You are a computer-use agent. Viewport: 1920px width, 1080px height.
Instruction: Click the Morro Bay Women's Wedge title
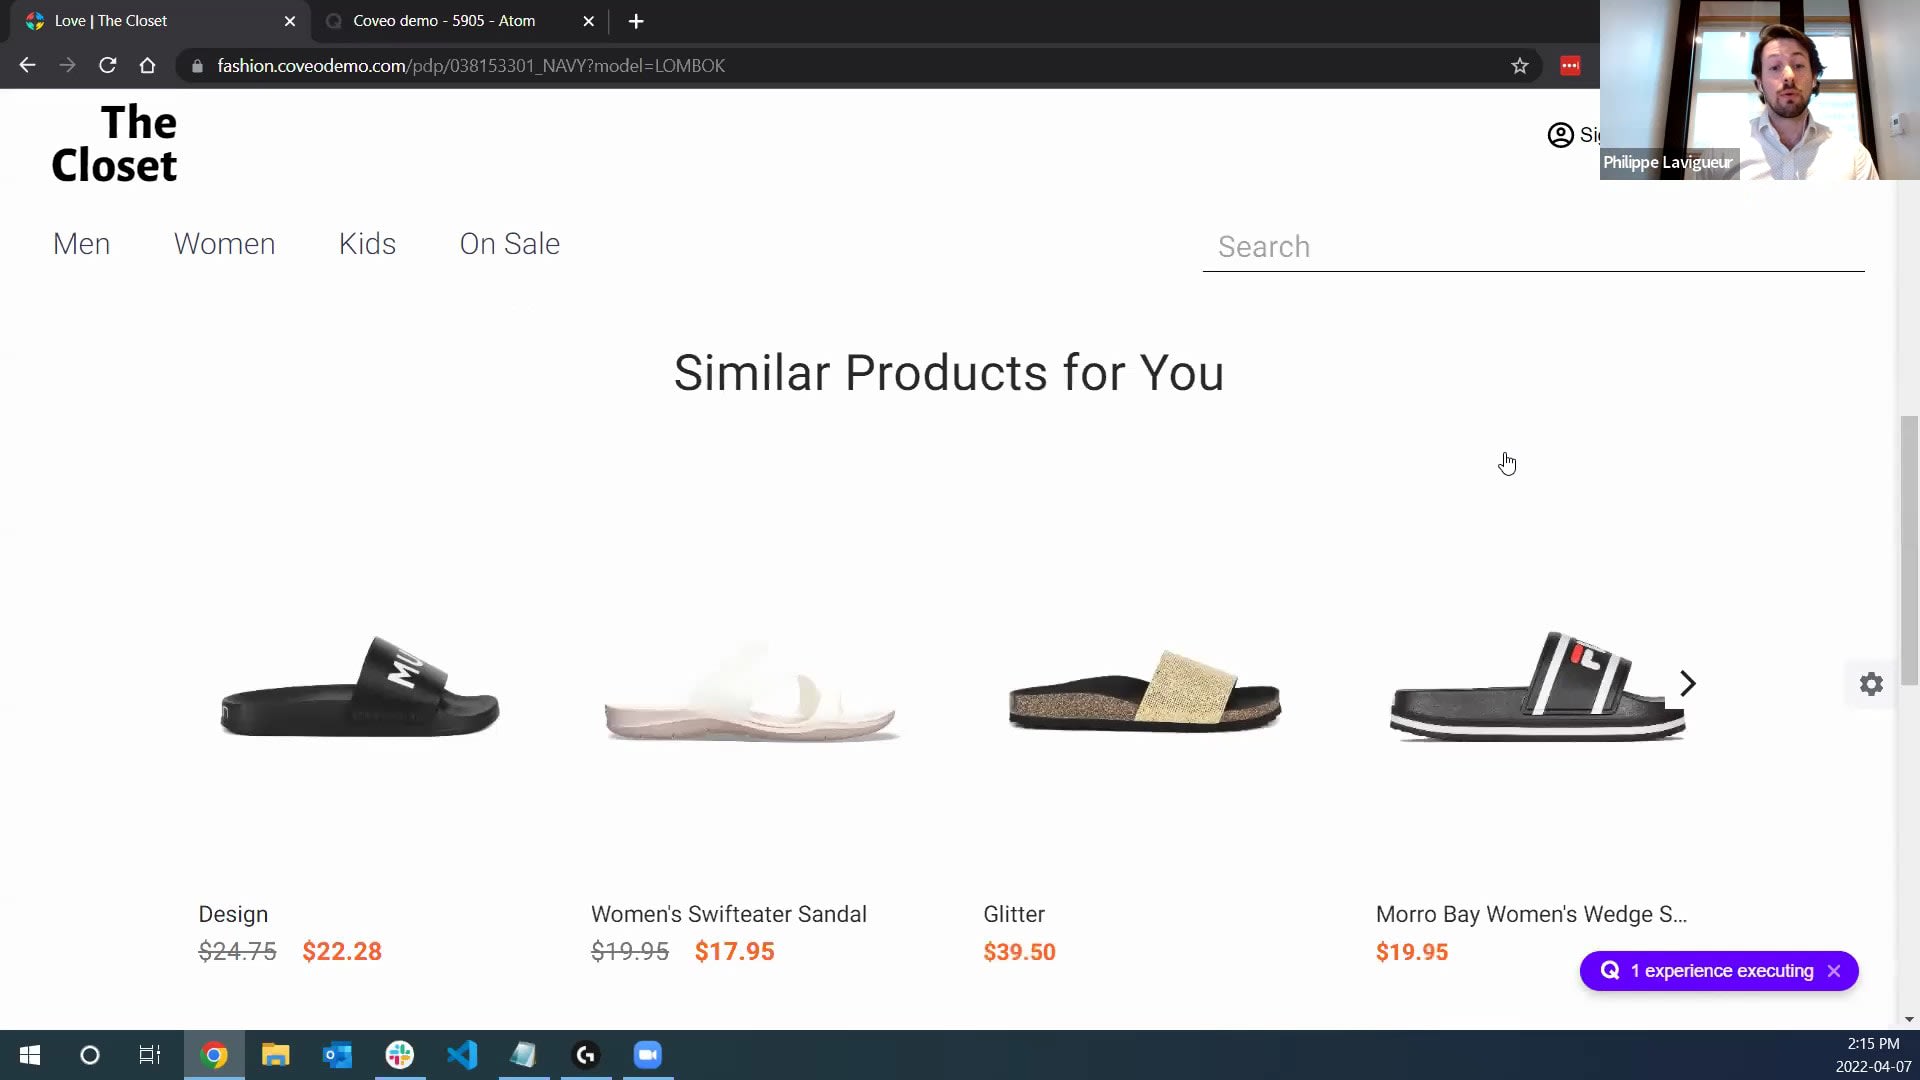1531,915
